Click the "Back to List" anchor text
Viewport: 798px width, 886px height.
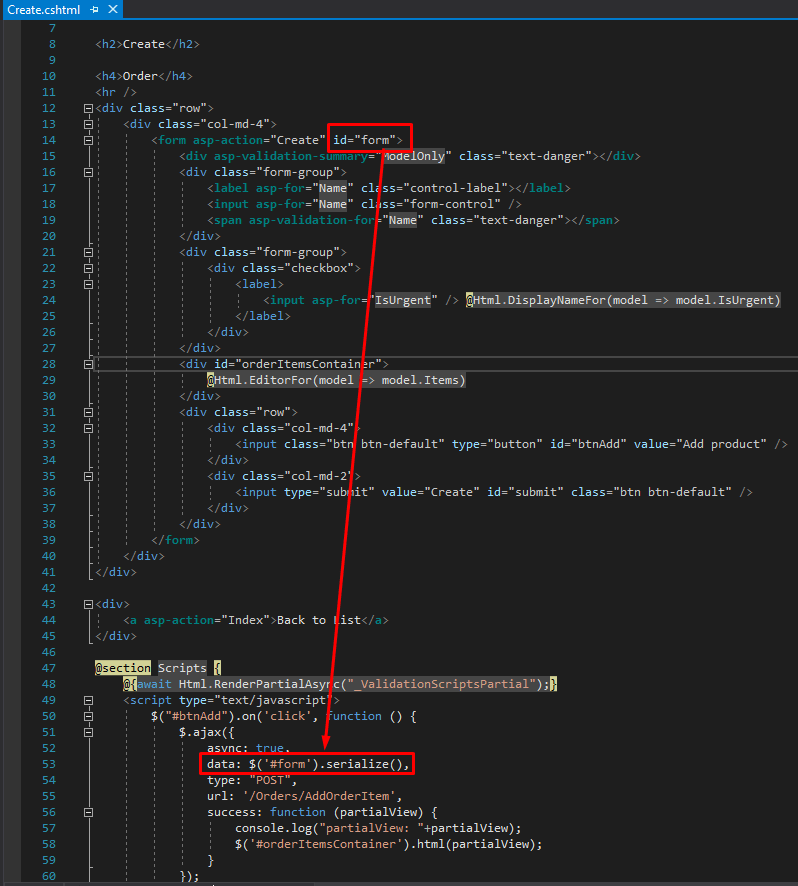click(x=319, y=620)
